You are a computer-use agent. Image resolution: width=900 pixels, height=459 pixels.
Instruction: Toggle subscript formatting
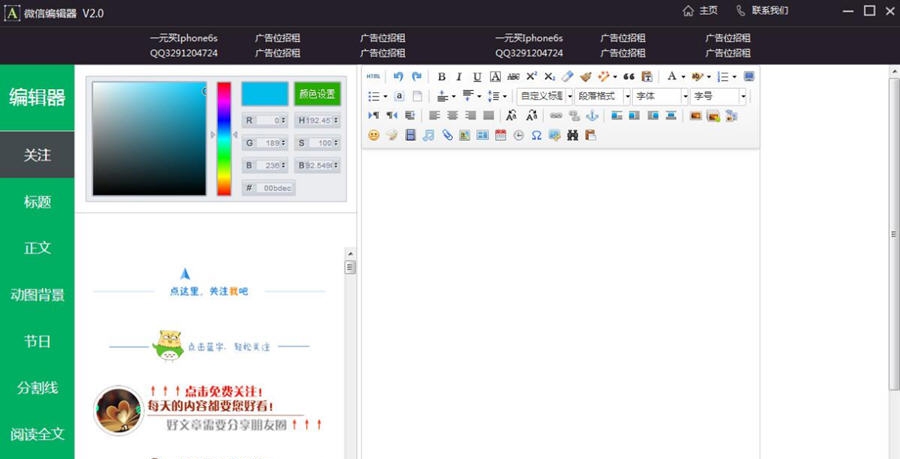(x=549, y=76)
